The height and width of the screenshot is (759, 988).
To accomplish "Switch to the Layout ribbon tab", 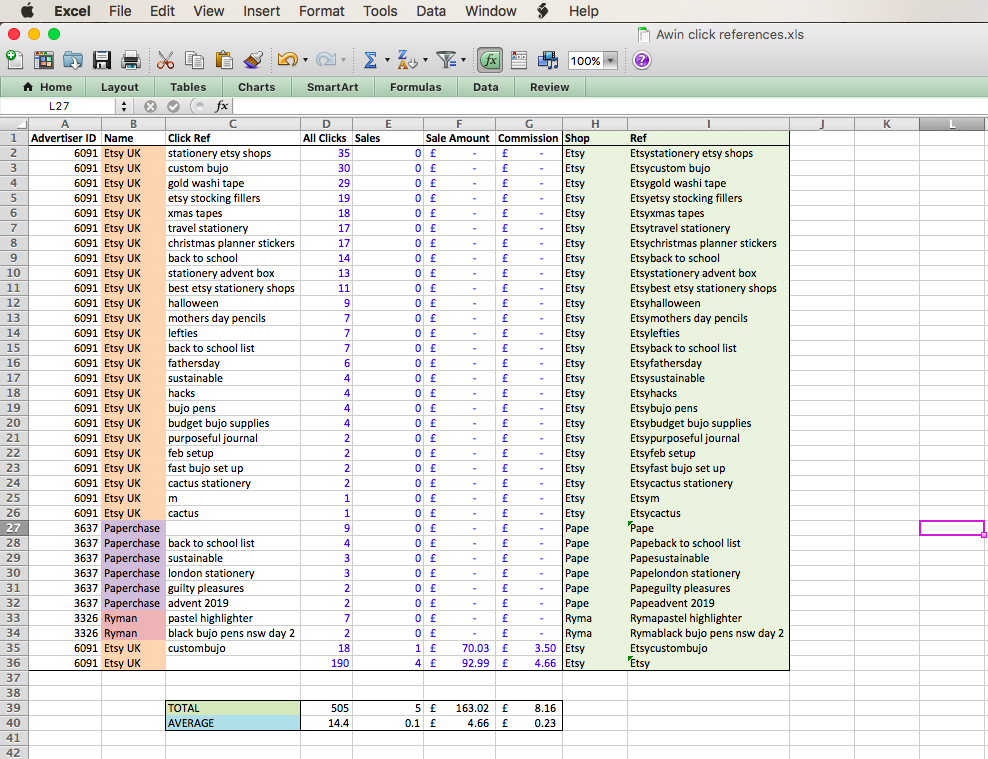I will pos(119,87).
